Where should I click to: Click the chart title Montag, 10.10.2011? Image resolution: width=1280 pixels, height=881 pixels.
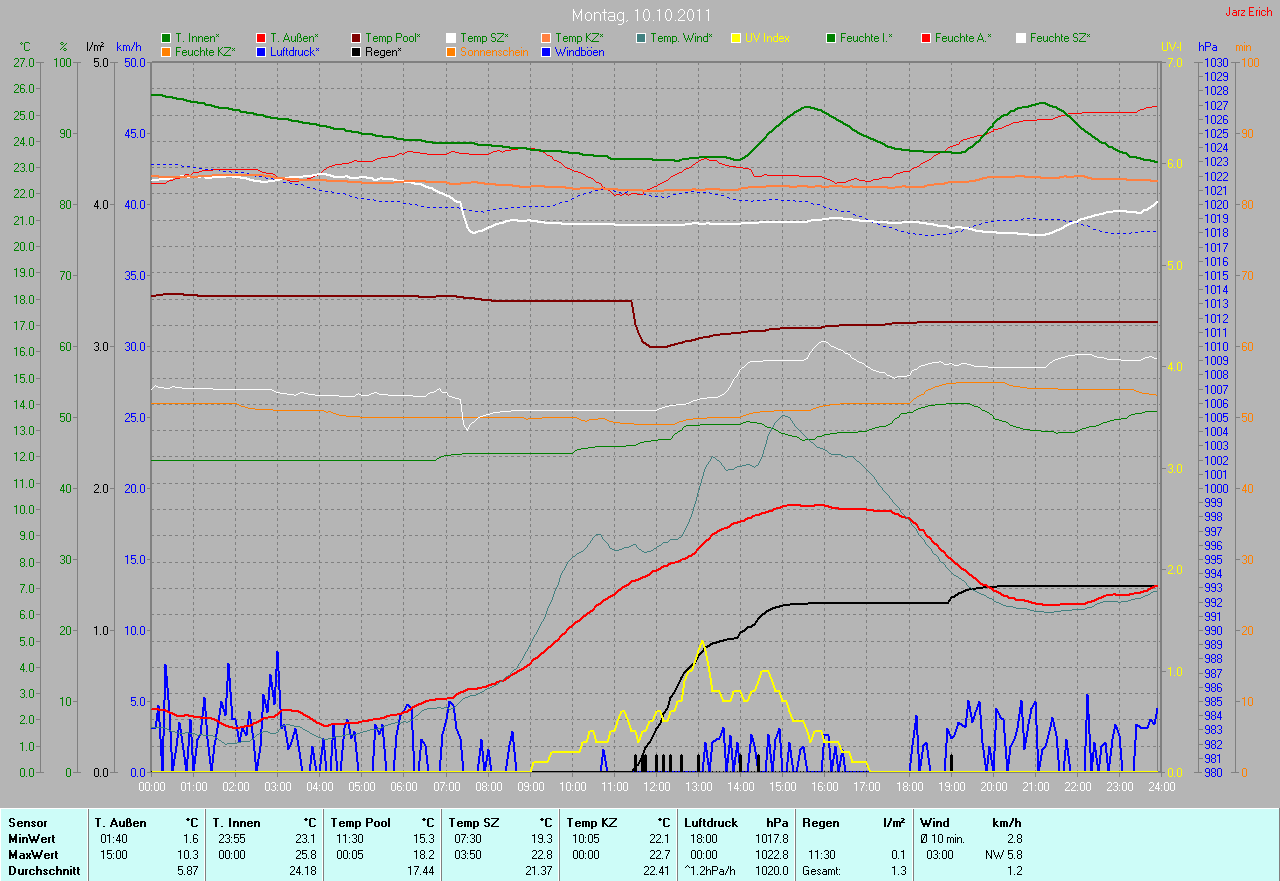(x=641, y=16)
